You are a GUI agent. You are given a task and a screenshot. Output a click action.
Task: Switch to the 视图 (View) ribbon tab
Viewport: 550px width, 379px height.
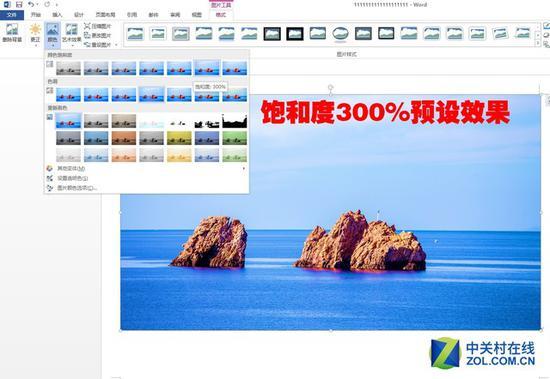point(196,15)
